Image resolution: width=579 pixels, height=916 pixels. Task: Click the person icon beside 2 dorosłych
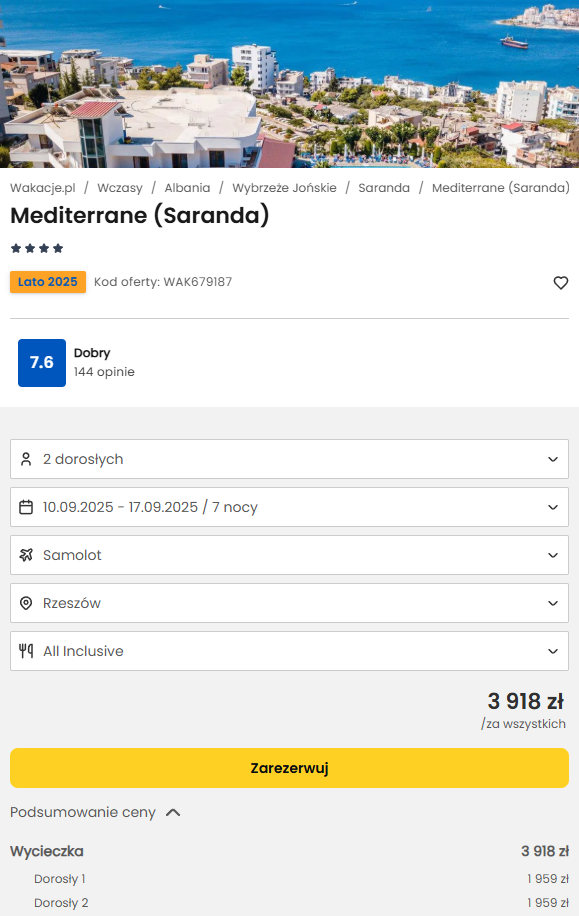pos(26,459)
